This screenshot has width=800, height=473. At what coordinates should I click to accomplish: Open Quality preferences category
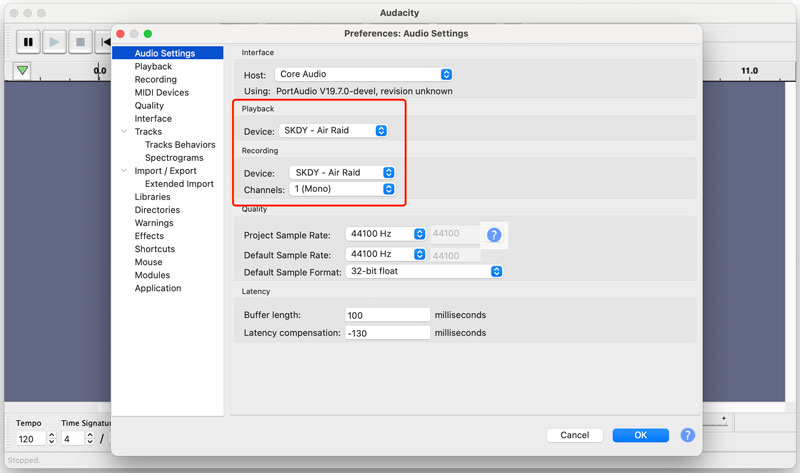click(x=149, y=106)
